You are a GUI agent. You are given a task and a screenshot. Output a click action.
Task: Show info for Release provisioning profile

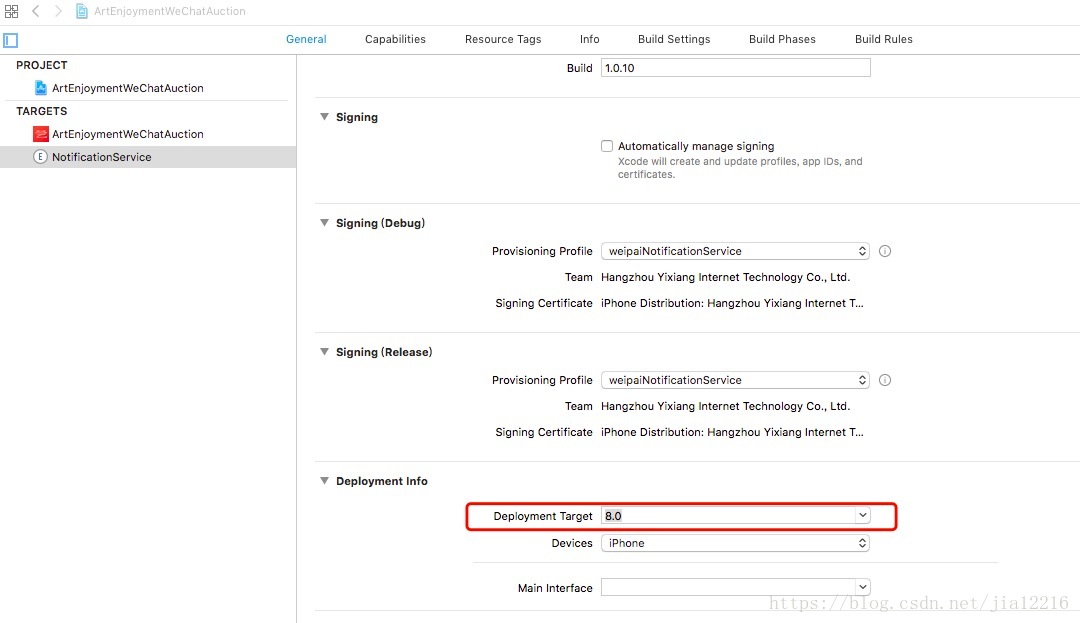pyautogui.click(x=885, y=380)
